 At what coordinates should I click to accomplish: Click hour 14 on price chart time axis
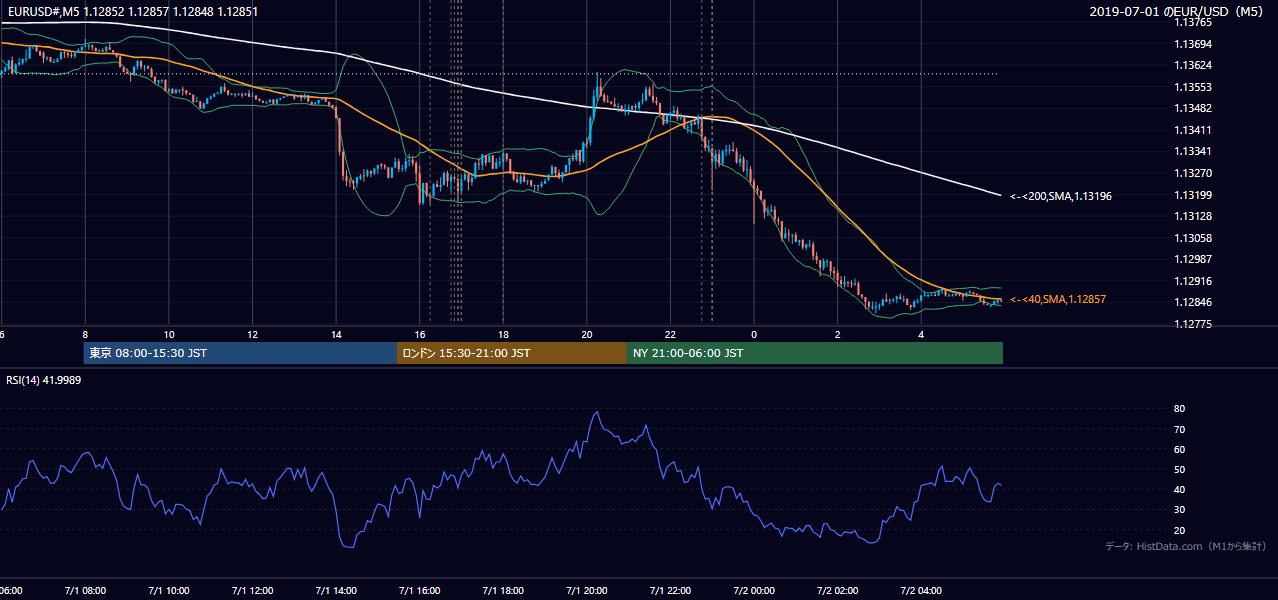point(336,334)
